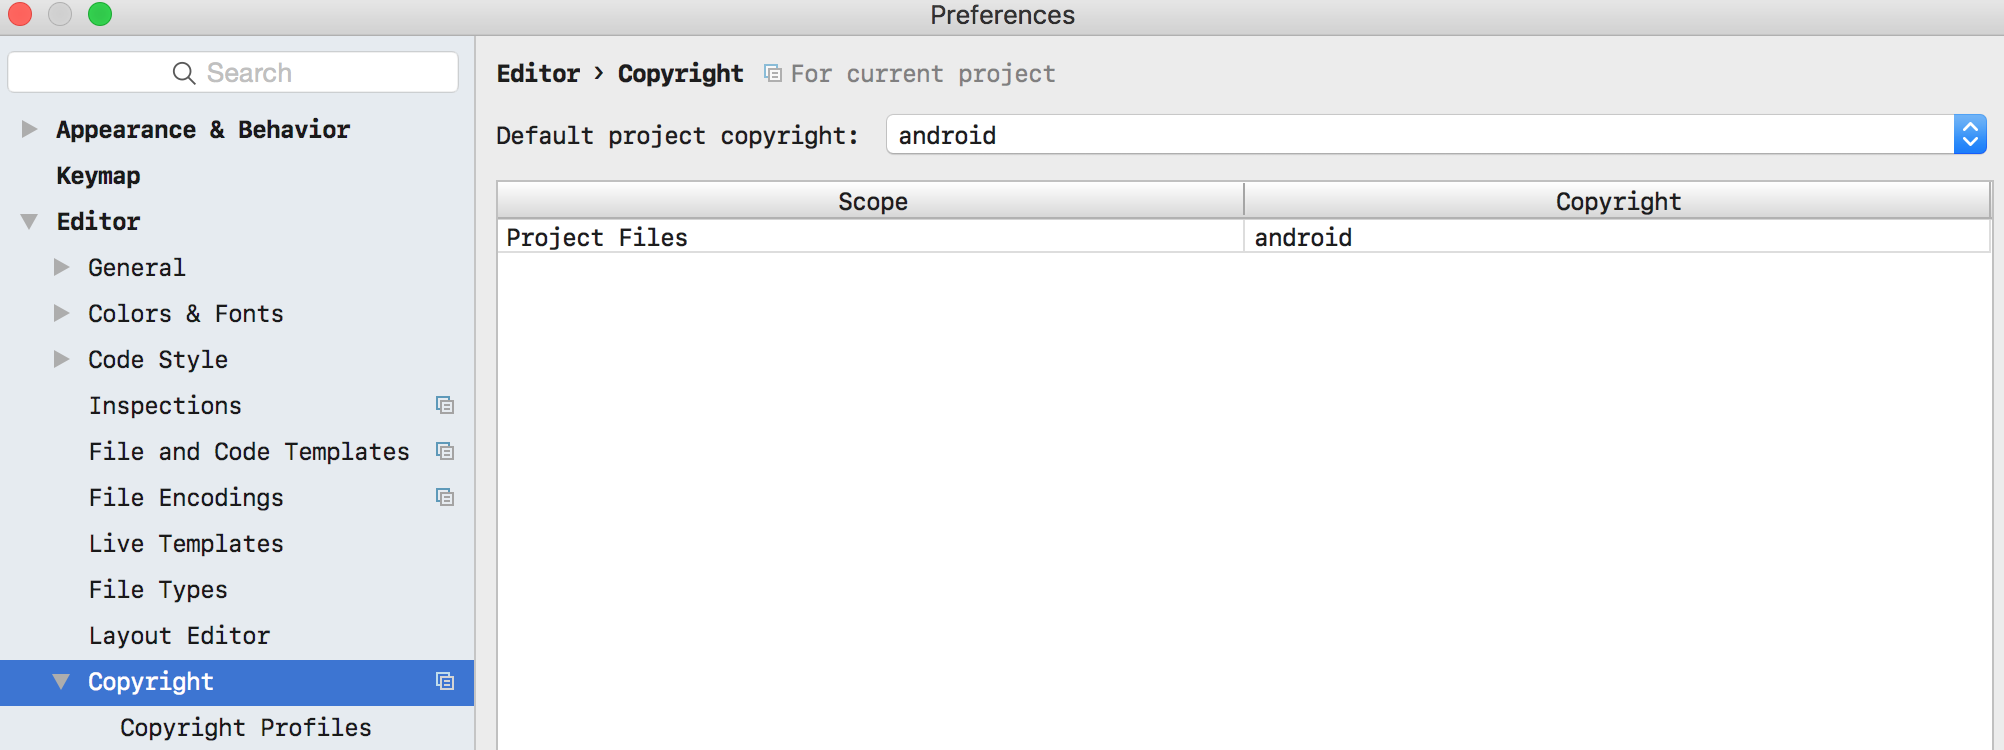The image size is (2004, 750).
Task: Expand the Colors & Fonts node
Action: pos(61,313)
